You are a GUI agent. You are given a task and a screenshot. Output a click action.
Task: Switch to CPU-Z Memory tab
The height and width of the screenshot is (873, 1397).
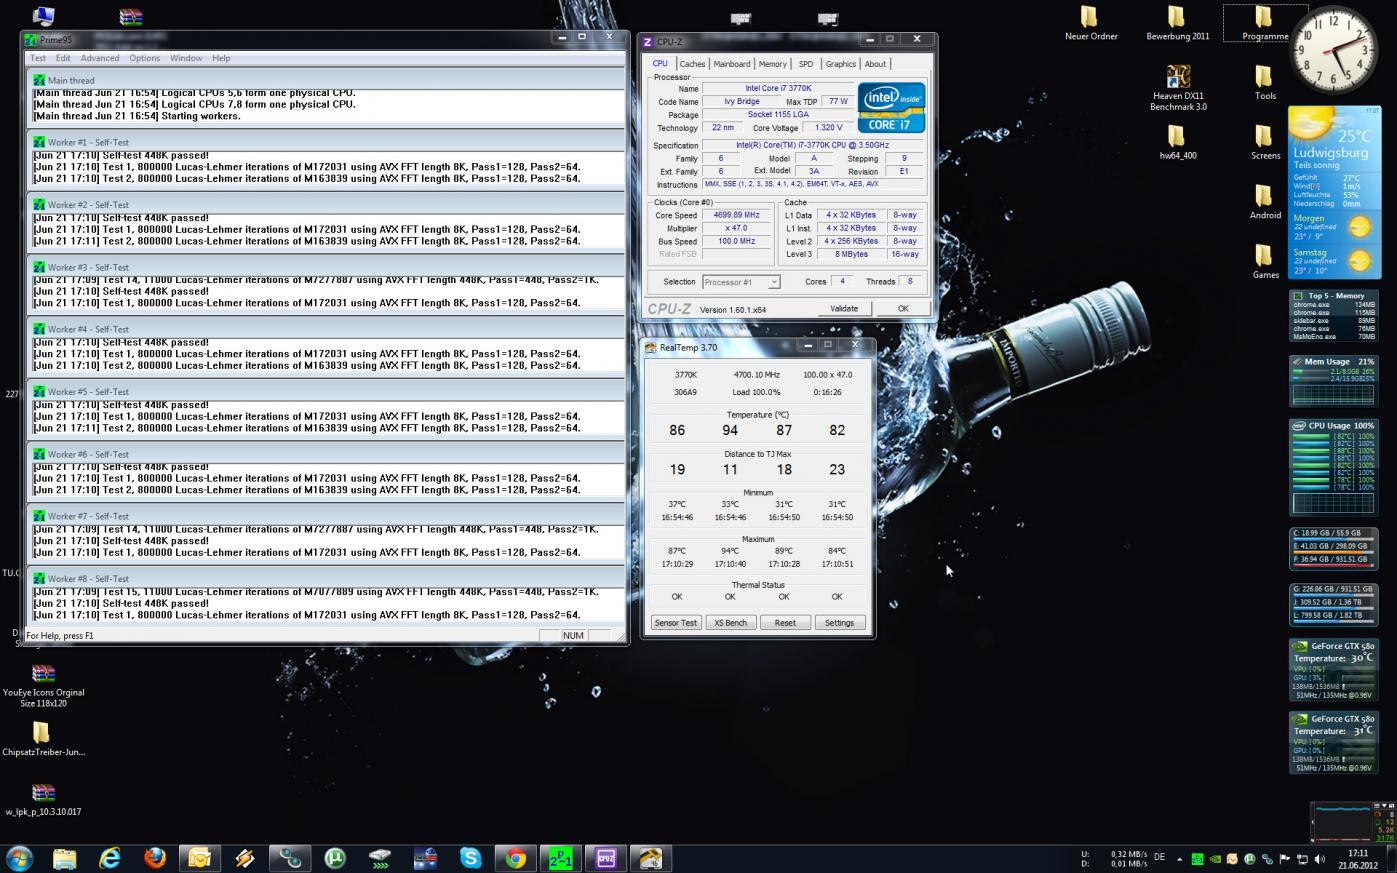772,64
